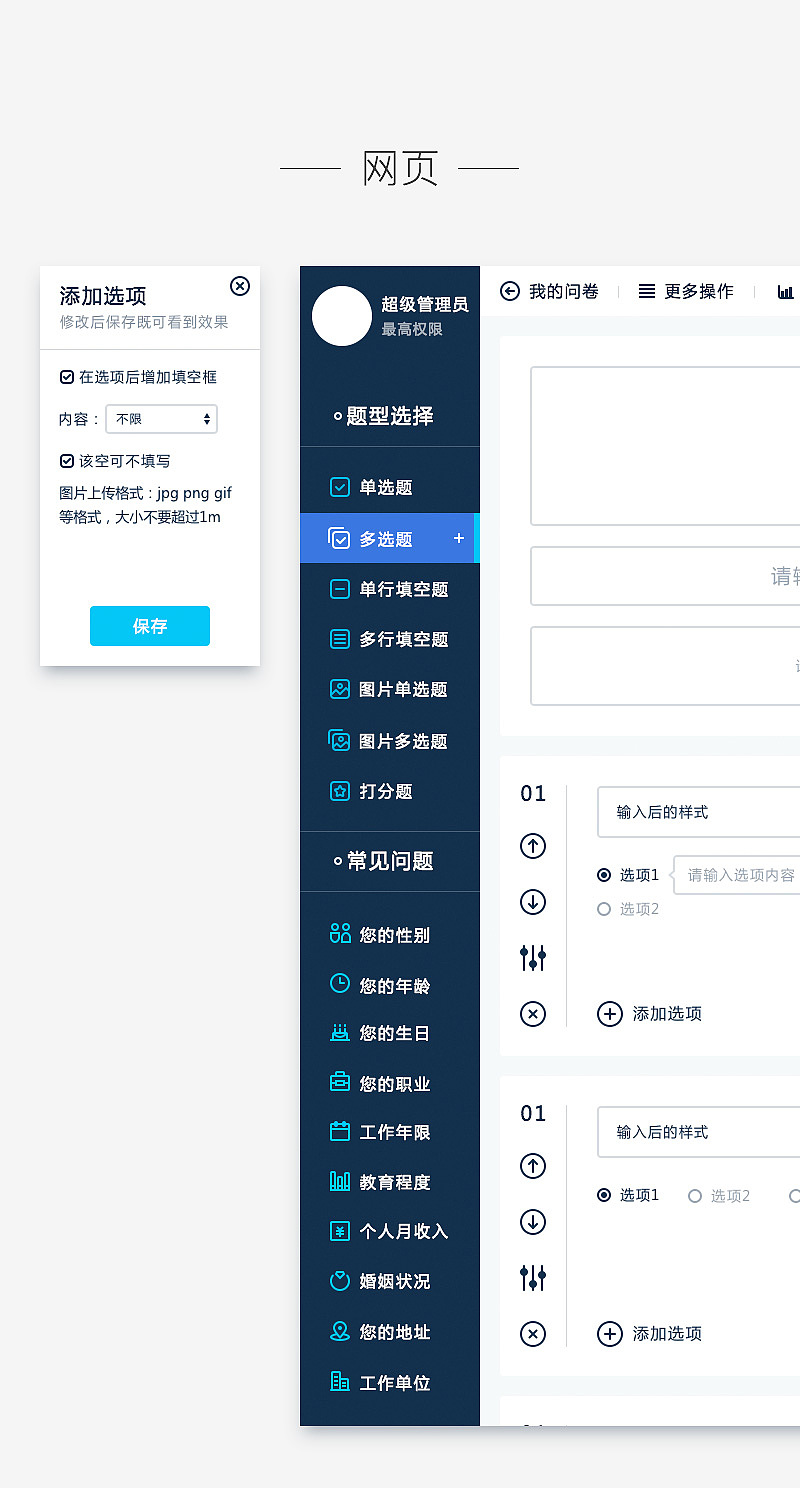Viewport: 800px width, 1488px height.
Task: Select 多选题 question type
Action: 390,539
